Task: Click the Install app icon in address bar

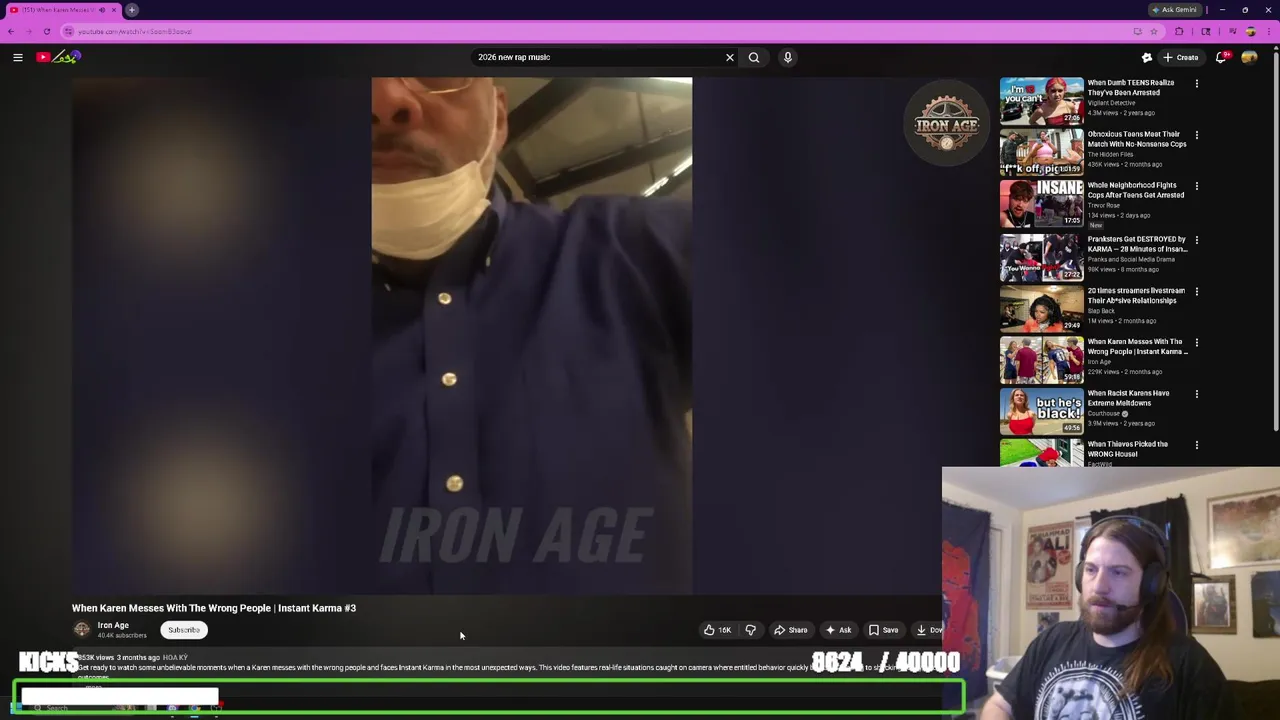Action: coord(1137,31)
